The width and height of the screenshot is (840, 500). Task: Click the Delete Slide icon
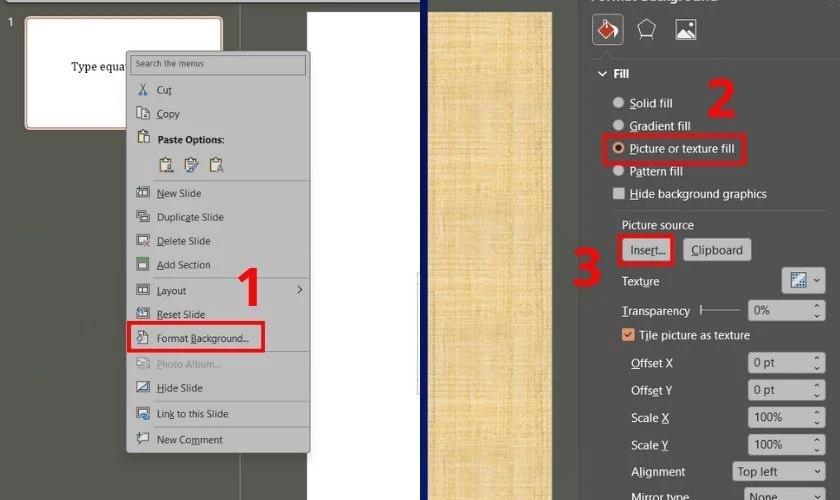pos(142,240)
